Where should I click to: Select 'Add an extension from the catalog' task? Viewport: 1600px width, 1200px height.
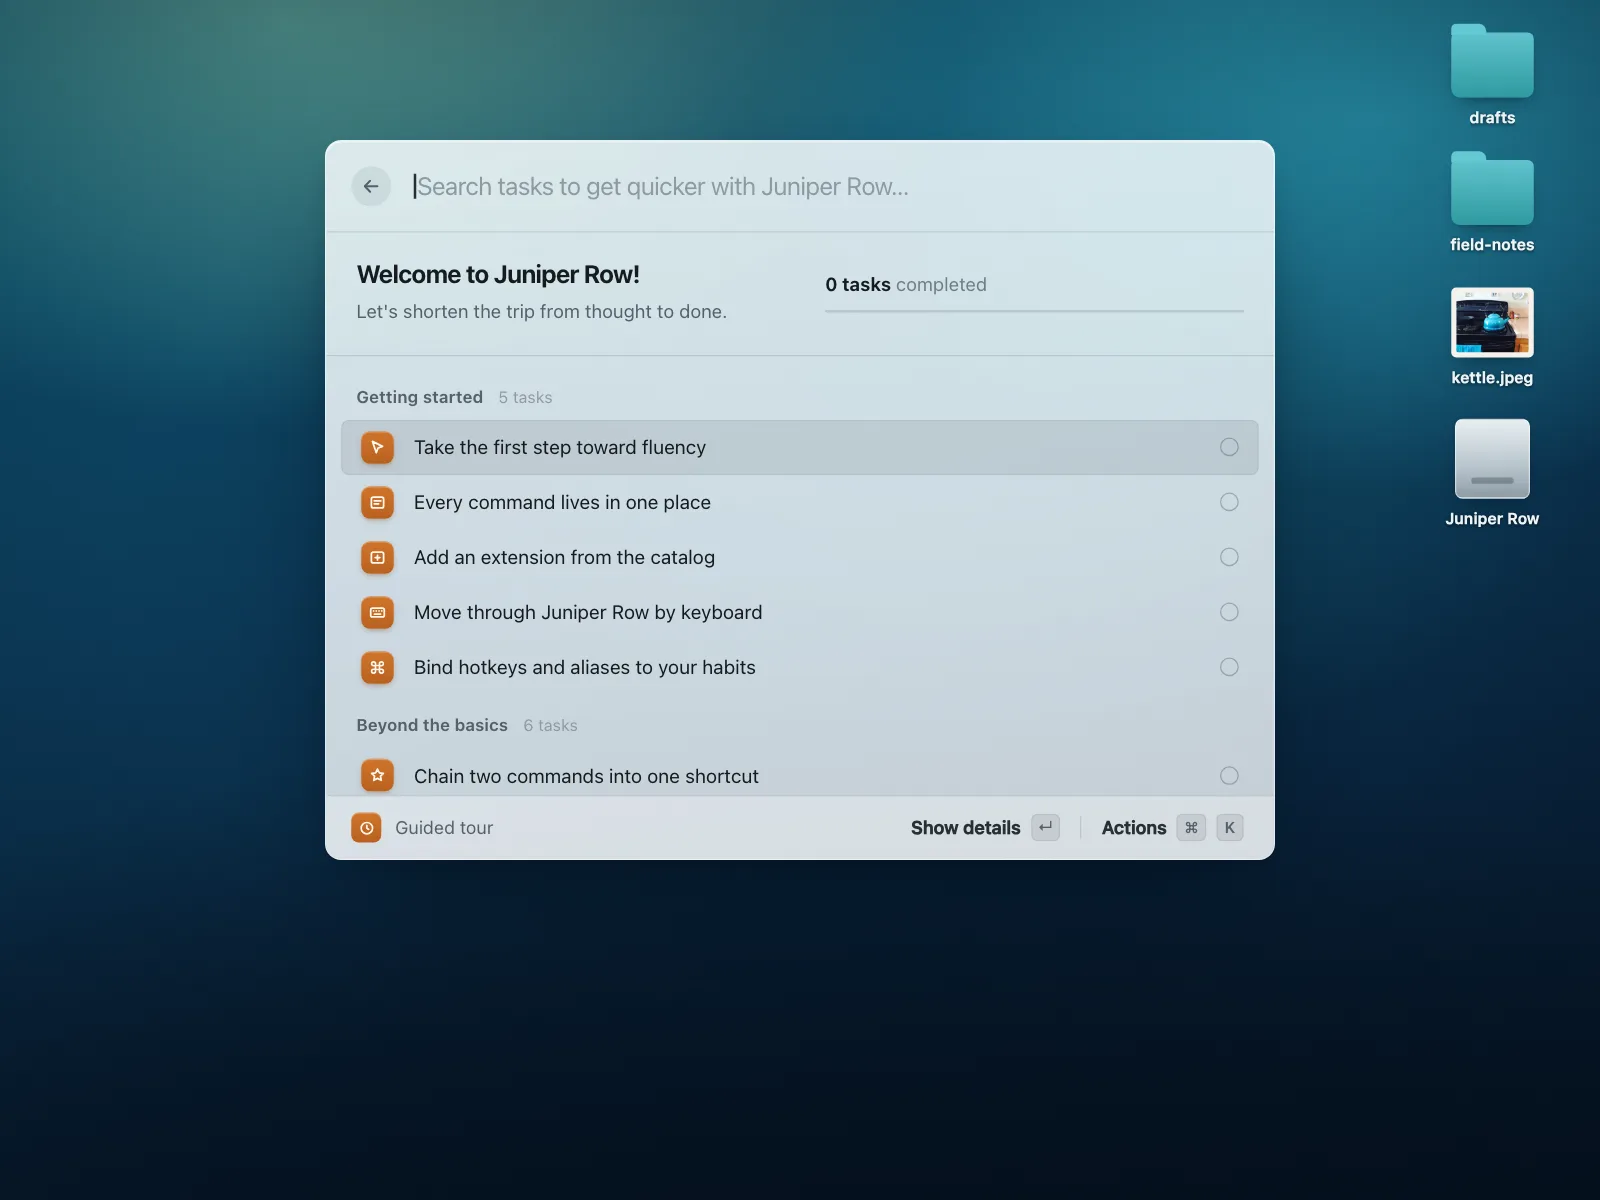point(799,558)
